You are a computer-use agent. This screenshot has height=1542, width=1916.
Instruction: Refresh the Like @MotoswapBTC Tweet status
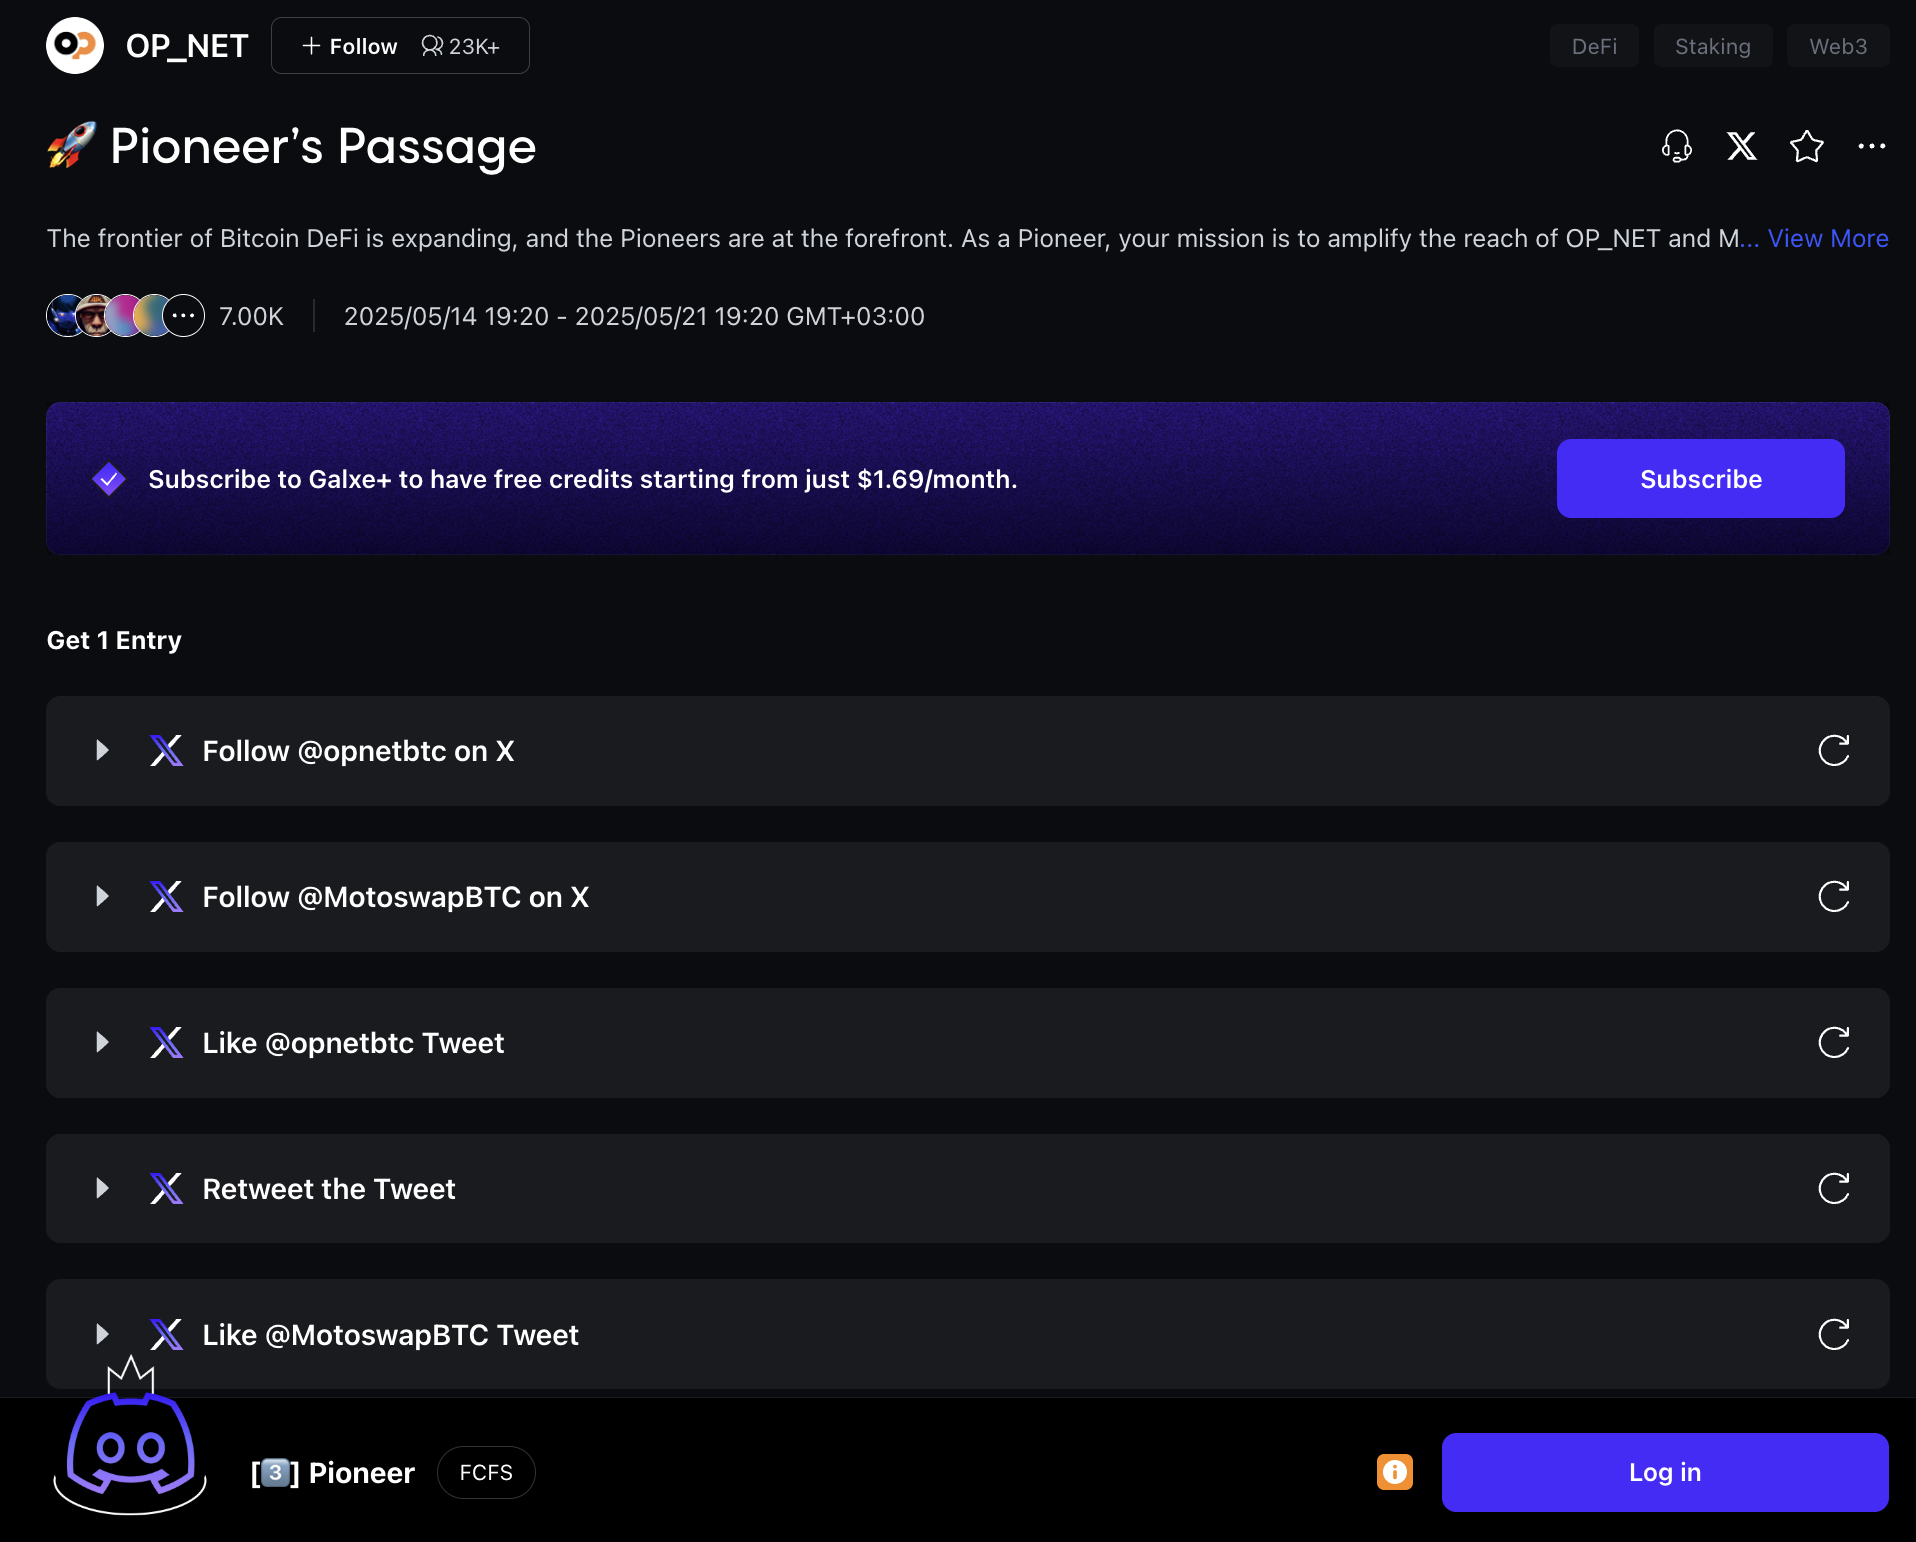tap(1833, 1335)
